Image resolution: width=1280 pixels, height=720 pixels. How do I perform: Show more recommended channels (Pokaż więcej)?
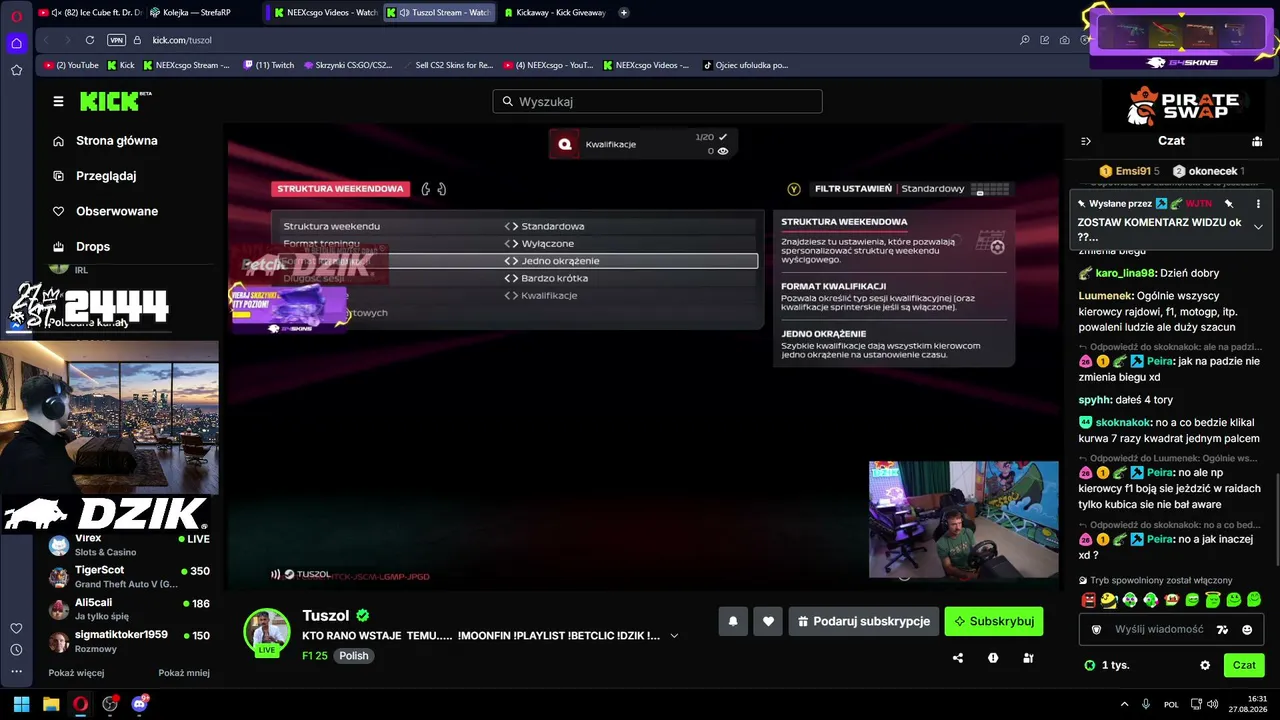[76, 673]
